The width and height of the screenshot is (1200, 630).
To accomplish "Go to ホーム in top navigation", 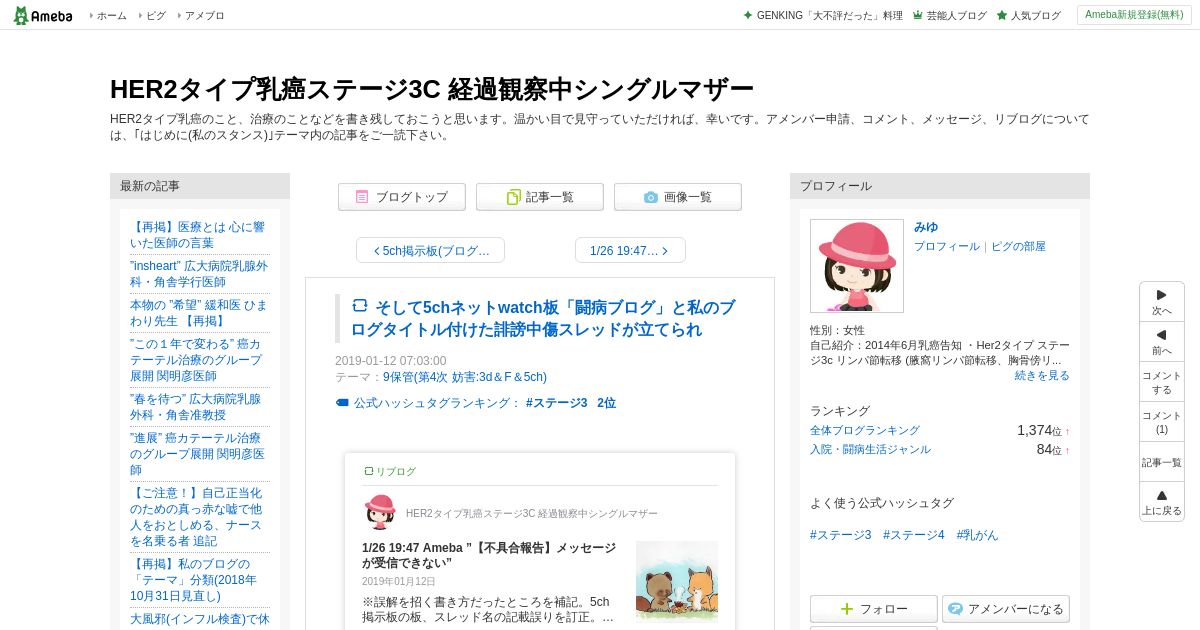I will 111,16.
